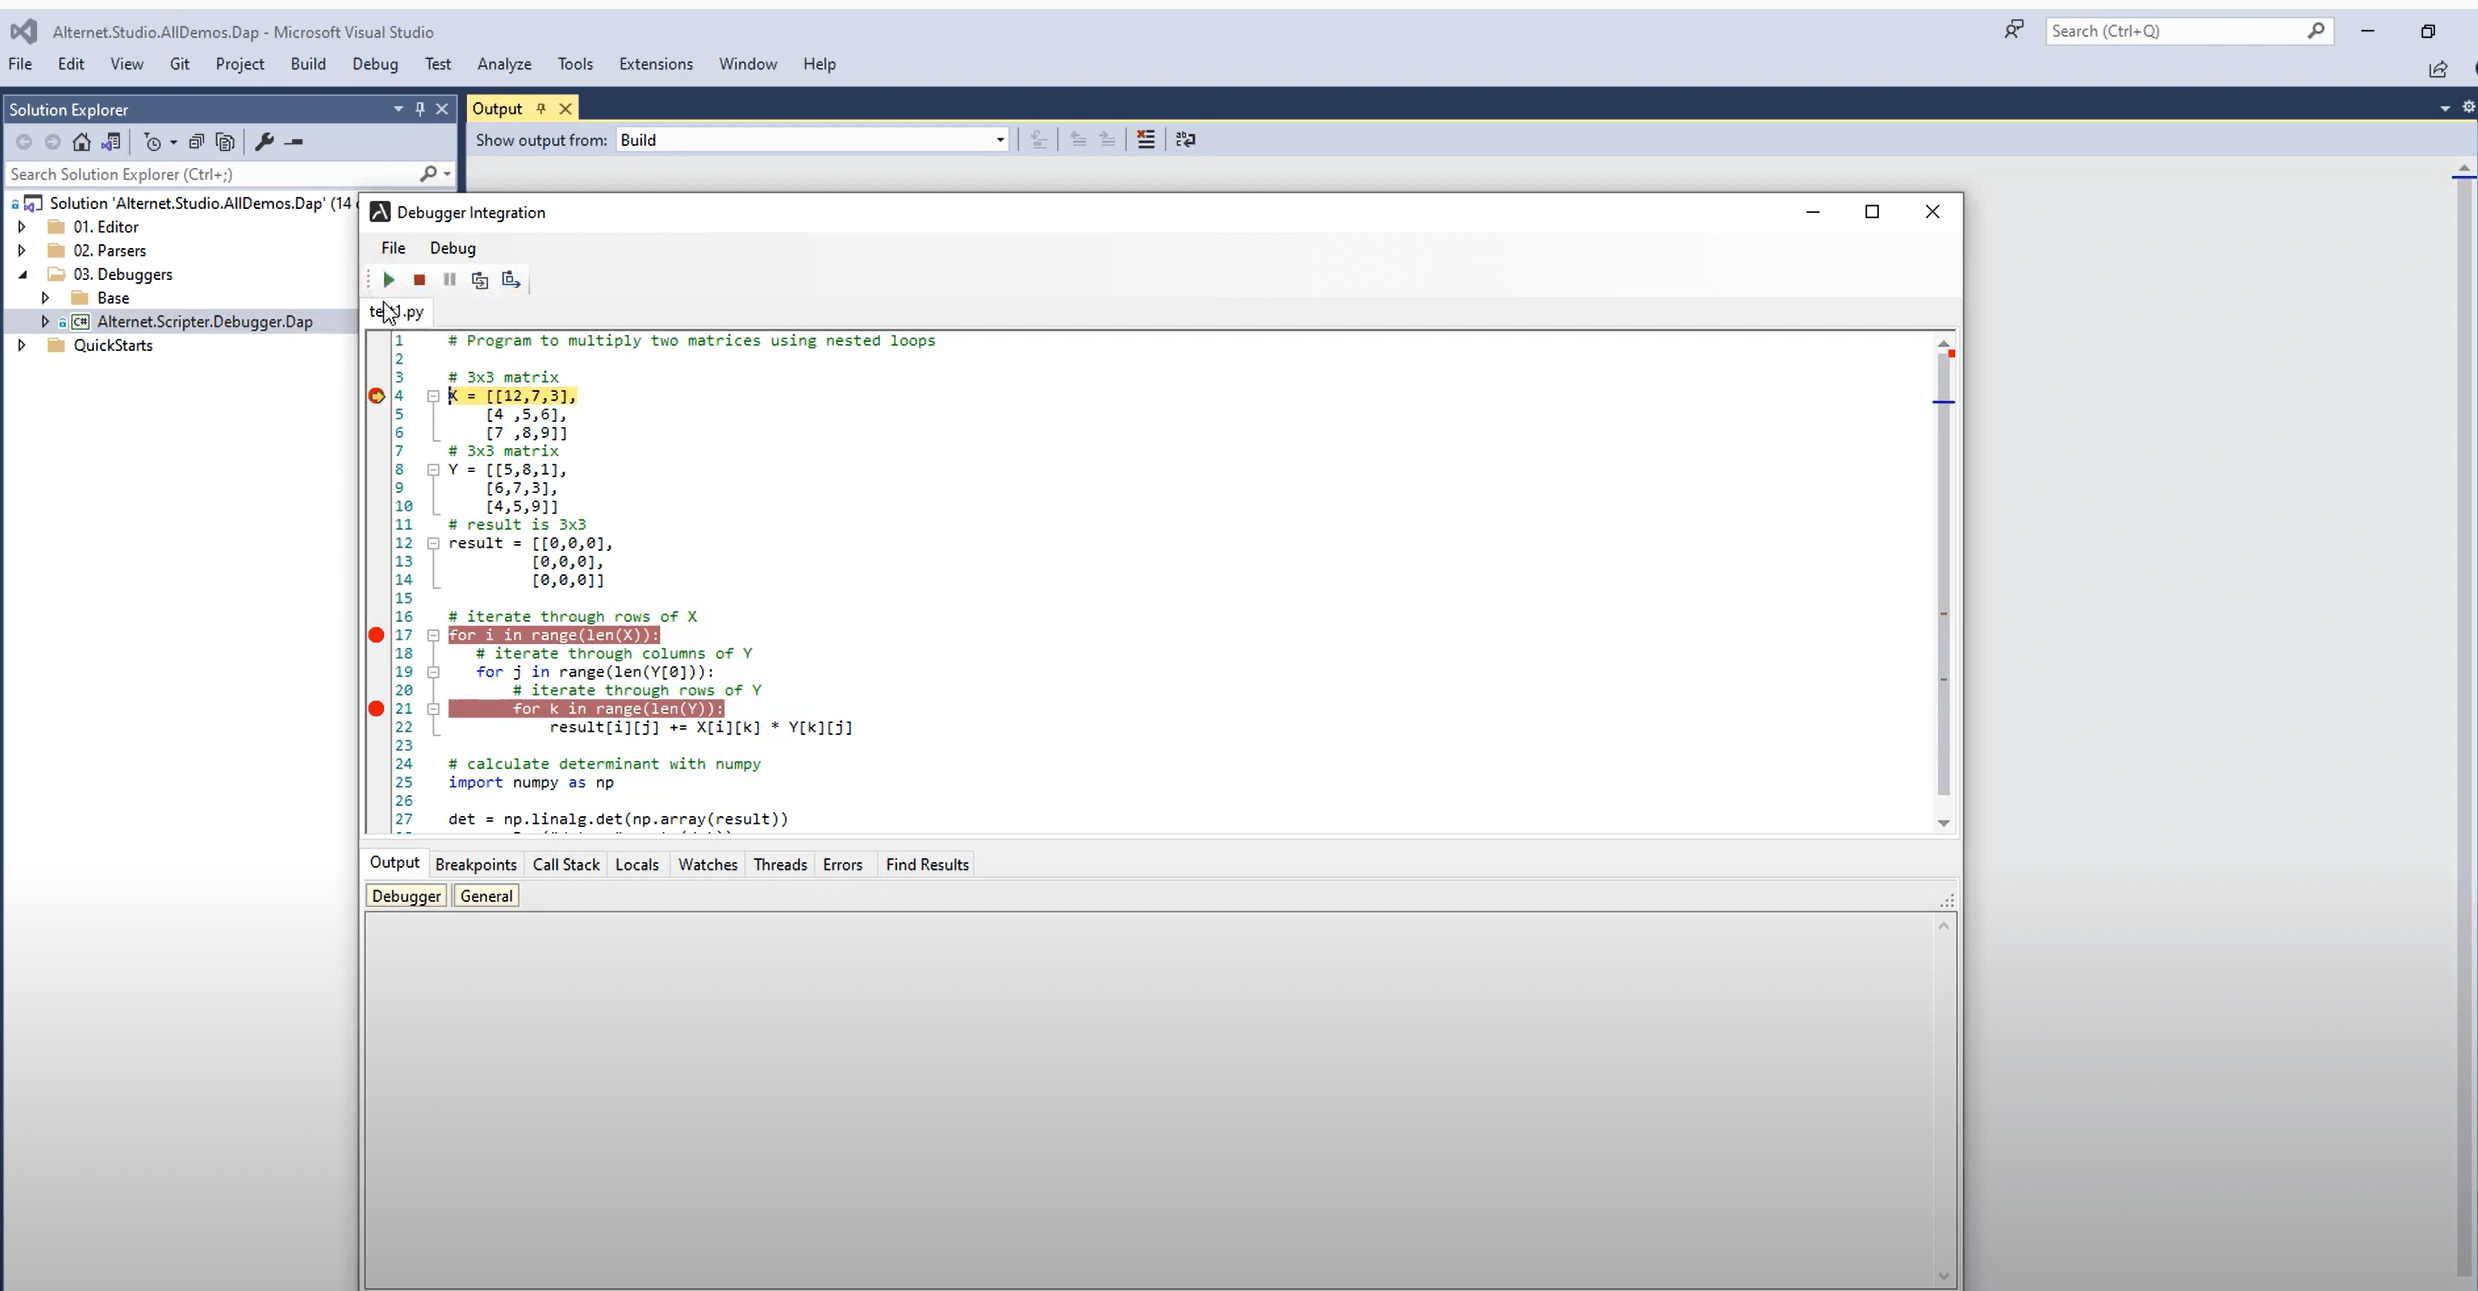Click the General output button

coord(486,896)
